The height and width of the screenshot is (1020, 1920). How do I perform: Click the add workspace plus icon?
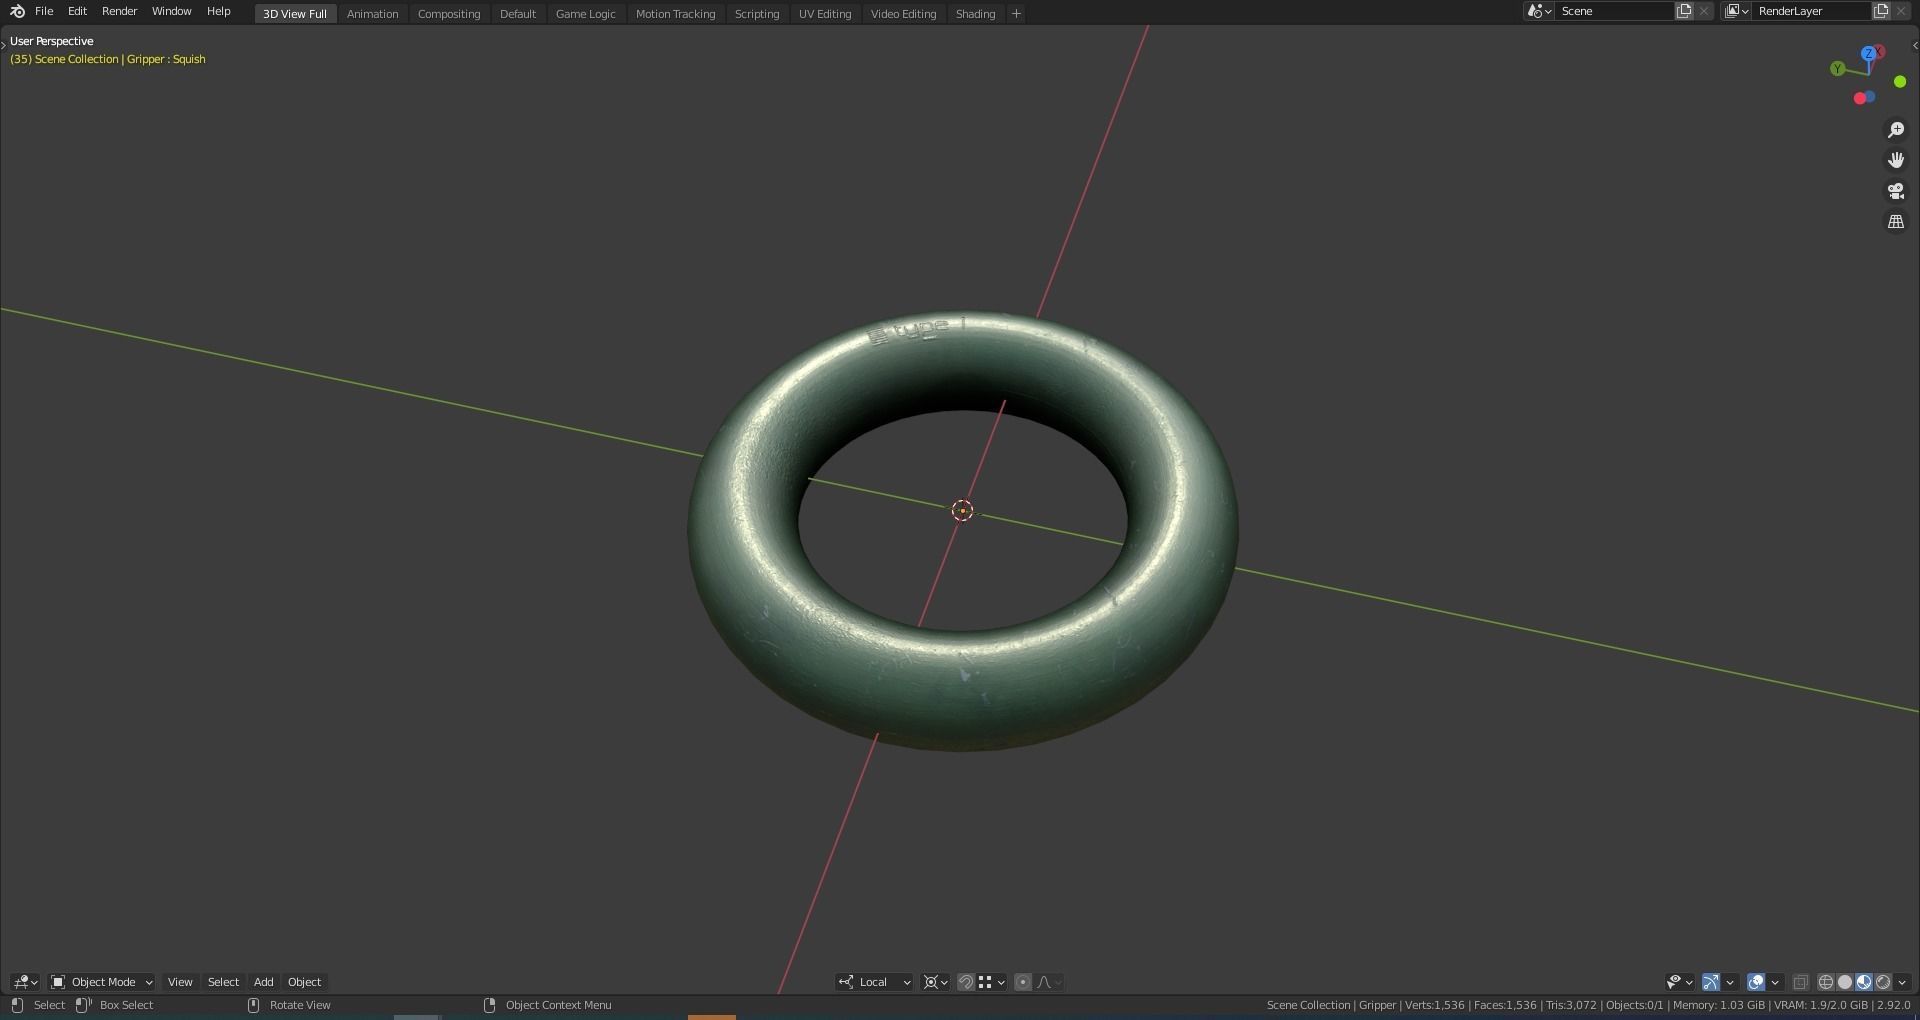point(1016,14)
